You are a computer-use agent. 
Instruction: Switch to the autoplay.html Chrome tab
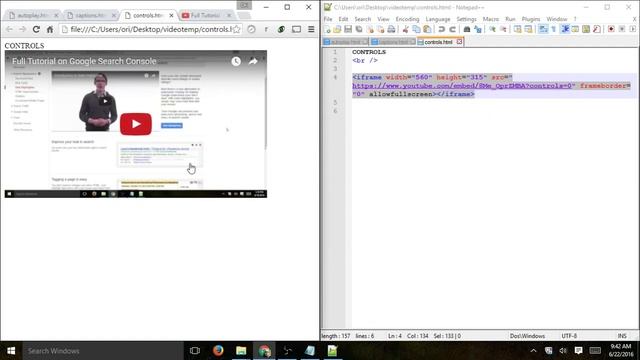click(x=32, y=16)
